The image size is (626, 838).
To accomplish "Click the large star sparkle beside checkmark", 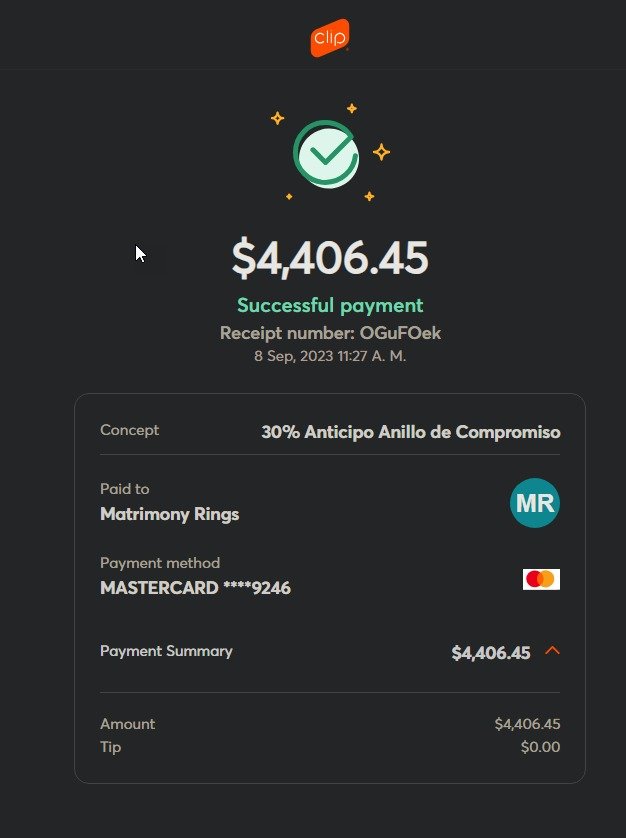I will click(381, 152).
